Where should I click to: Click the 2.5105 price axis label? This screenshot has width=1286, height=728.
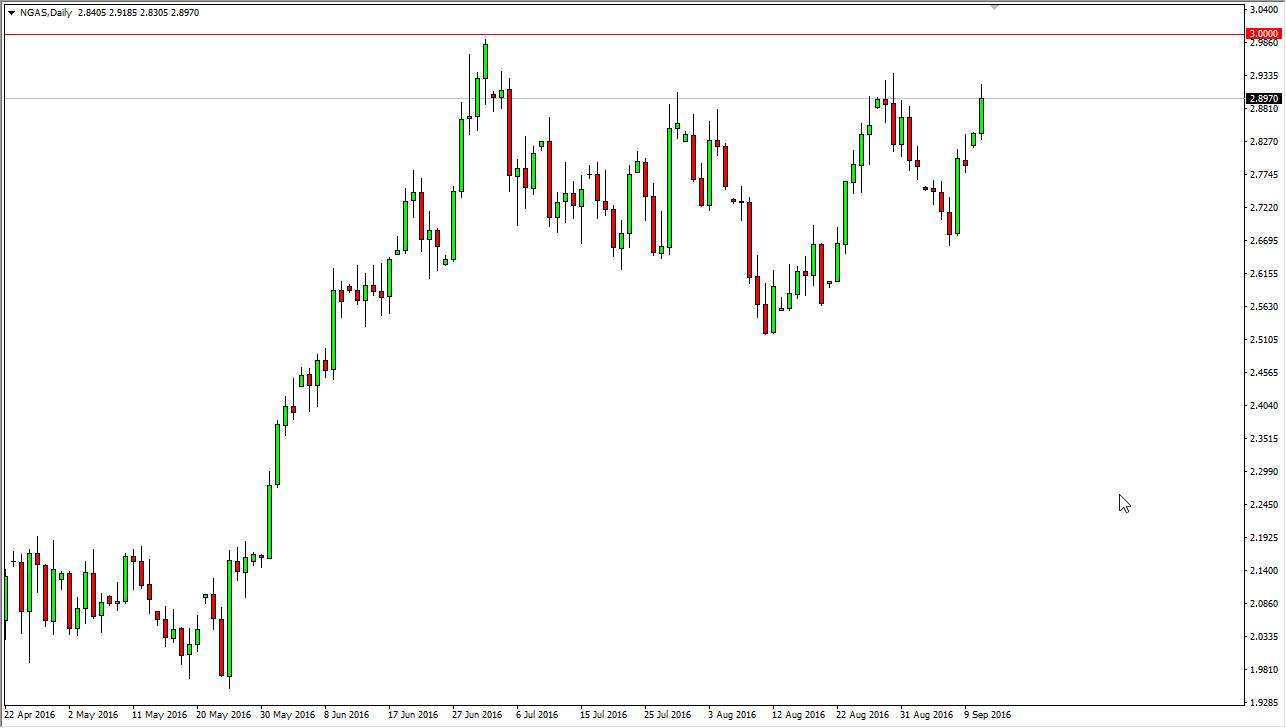(x=1264, y=340)
